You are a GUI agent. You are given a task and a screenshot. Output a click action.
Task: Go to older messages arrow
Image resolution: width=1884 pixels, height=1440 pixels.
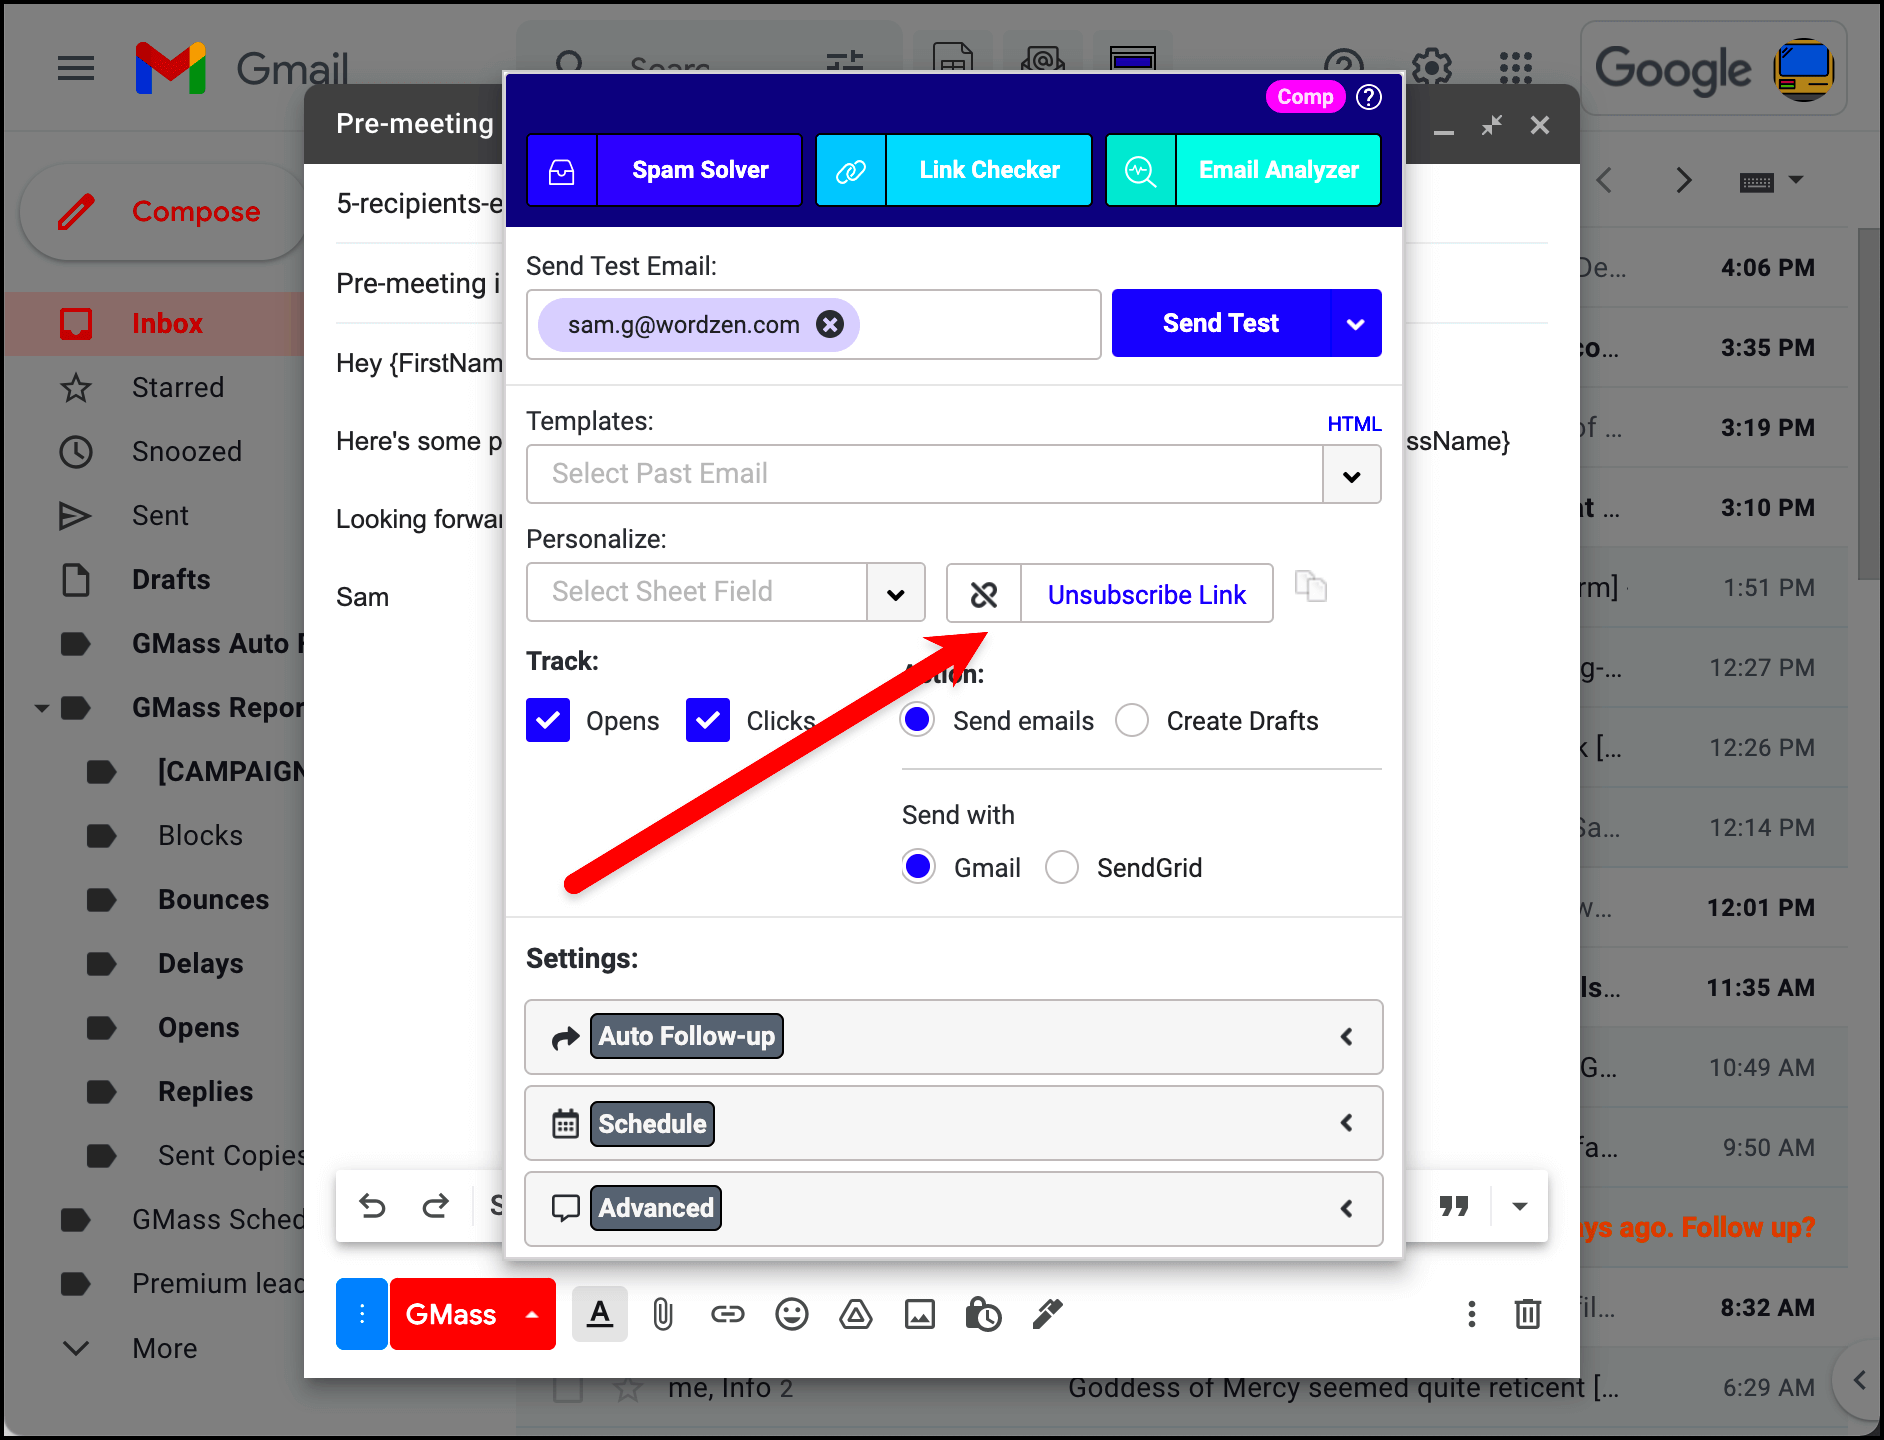click(1684, 181)
